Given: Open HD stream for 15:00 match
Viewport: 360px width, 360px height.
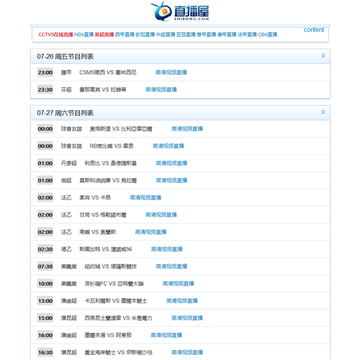Looking at the screenshot, I should (x=187, y=318).
